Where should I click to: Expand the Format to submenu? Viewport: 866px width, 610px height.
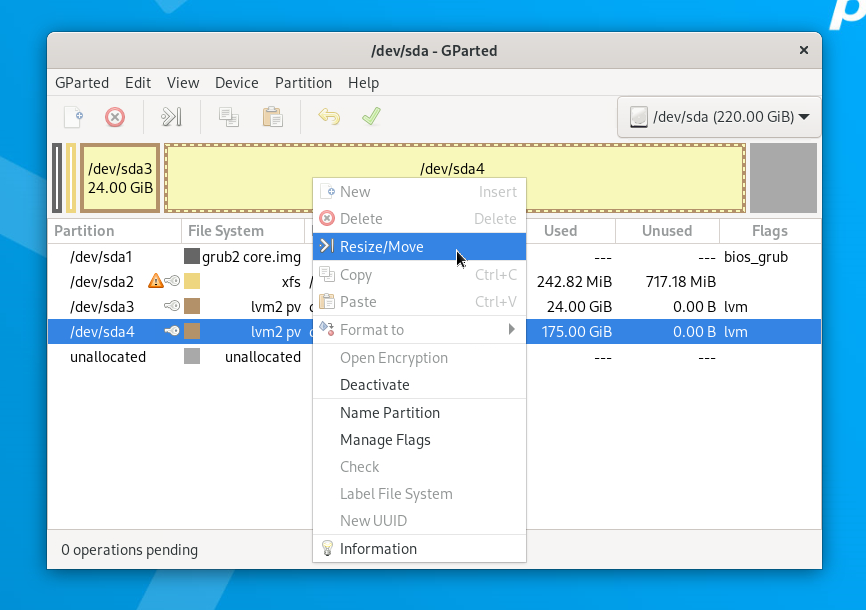pyautogui.click(x=419, y=330)
